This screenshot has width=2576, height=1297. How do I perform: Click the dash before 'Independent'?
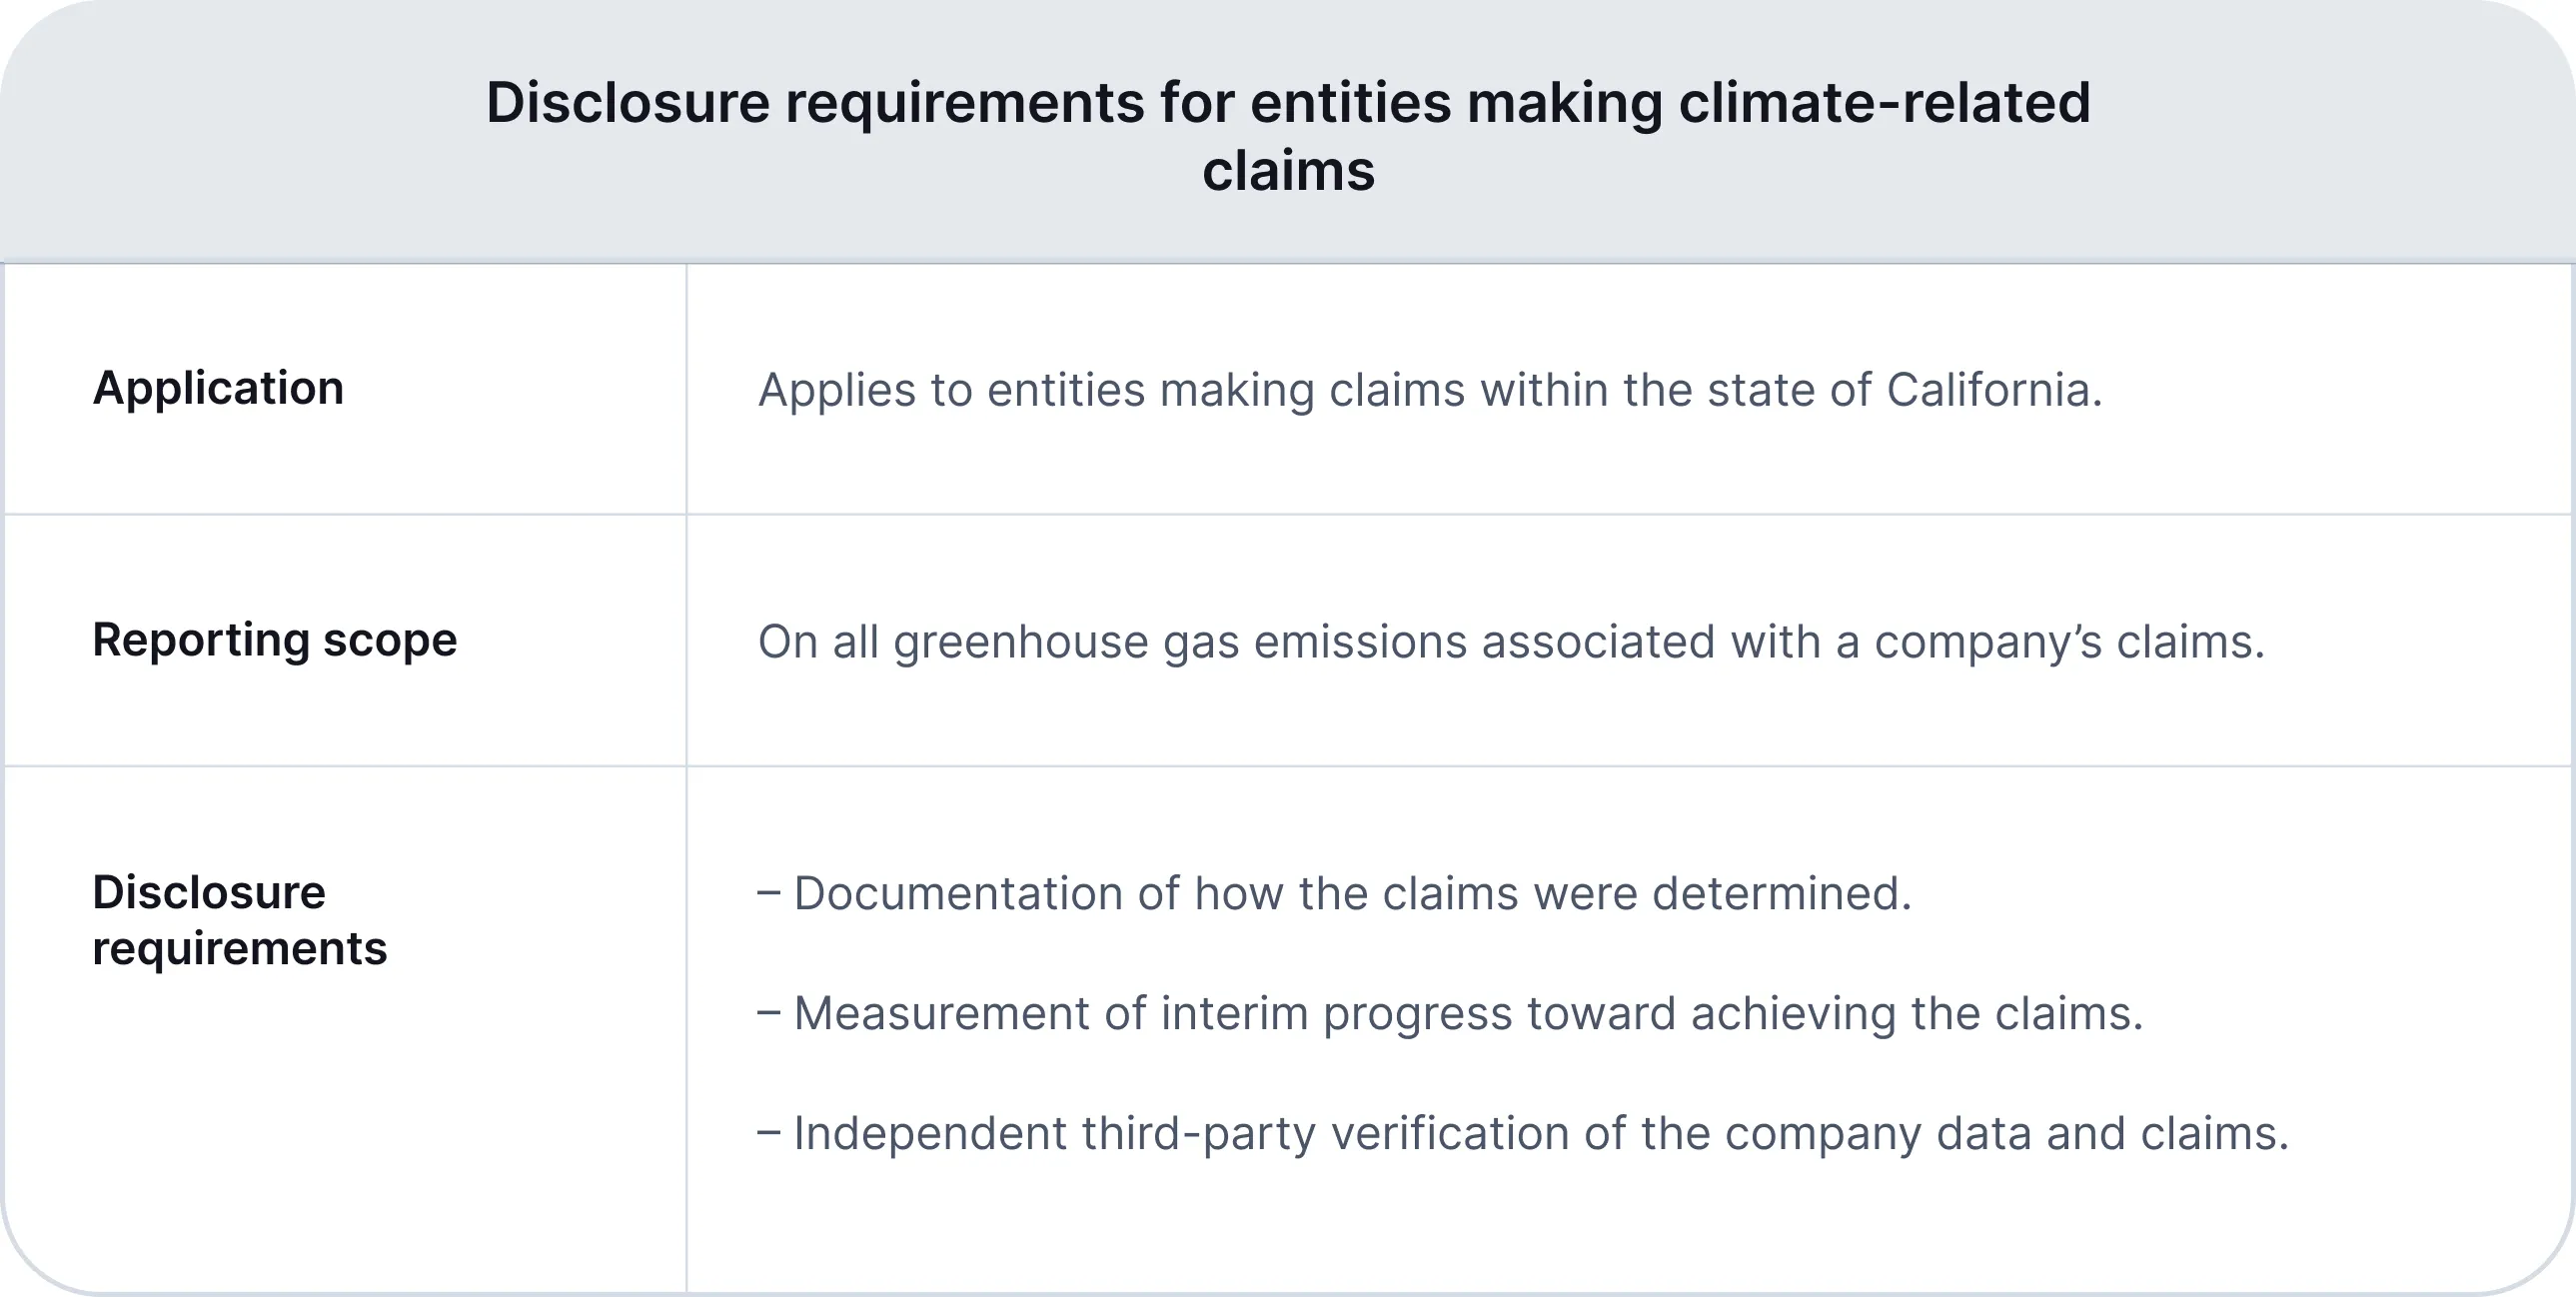pyautogui.click(x=769, y=1133)
